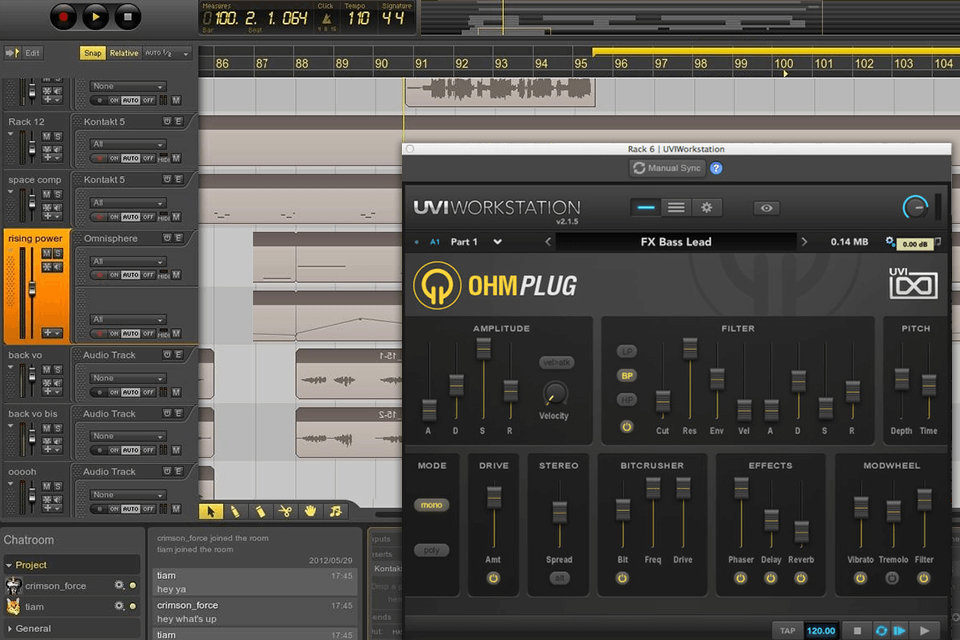Click the Manual Sync button

[x=667, y=168]
